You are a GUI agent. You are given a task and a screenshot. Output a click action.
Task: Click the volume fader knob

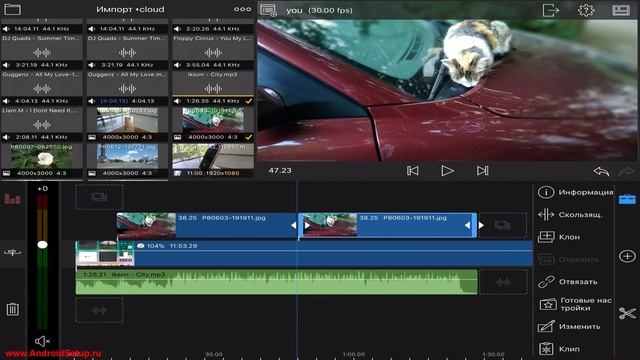click(x=42, y=244)
